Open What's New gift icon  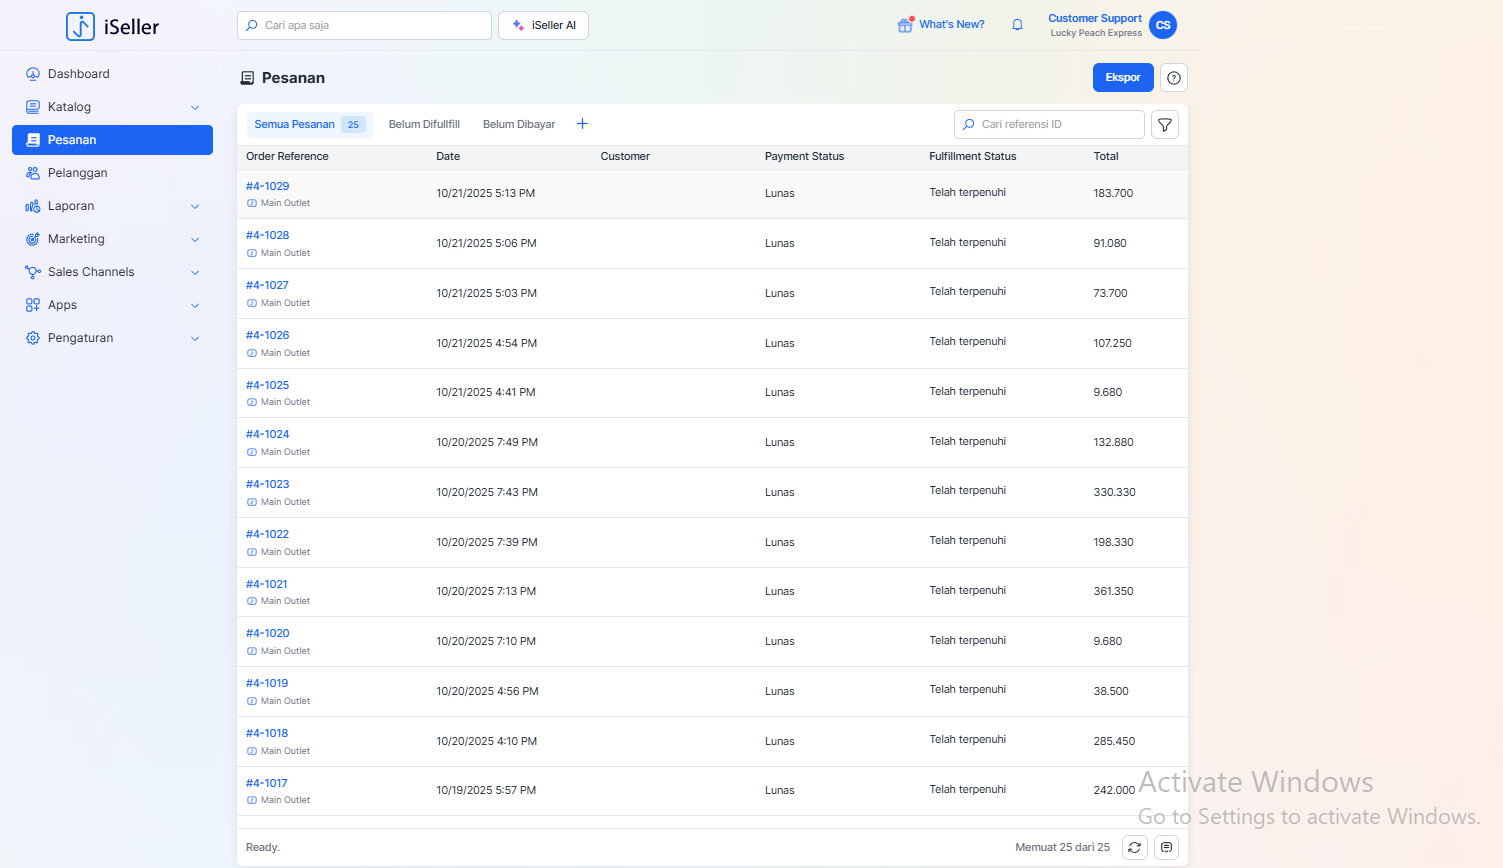pyautogui.click(x=905, y=25)
